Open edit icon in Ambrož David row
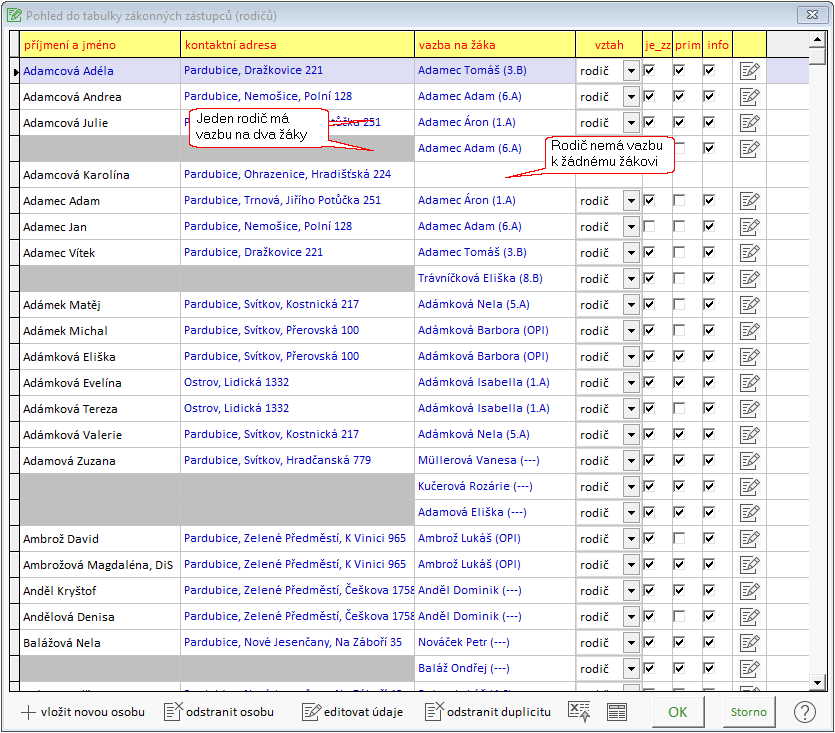The width and height of the screenshot is (835, 733). click(x=749, y=539)
